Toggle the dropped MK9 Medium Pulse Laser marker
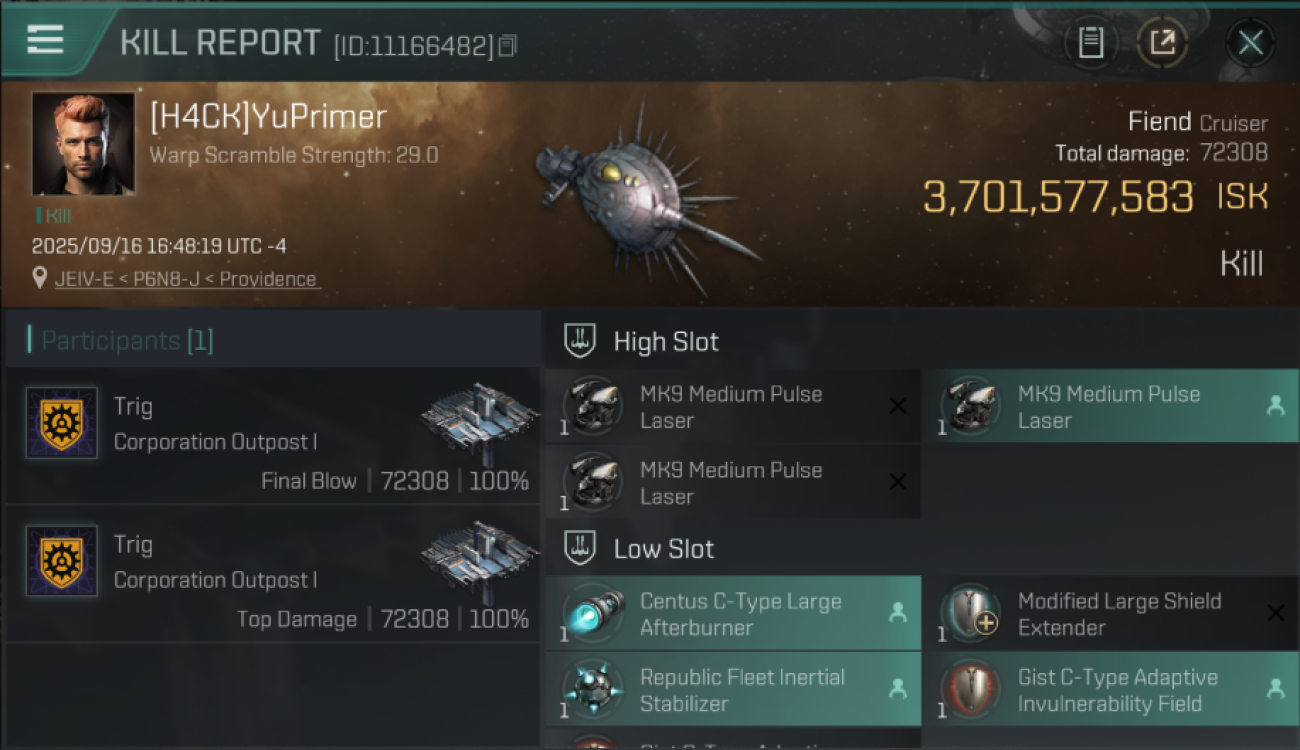This screenshot has height=750, width=1300. click(1275, 407)
